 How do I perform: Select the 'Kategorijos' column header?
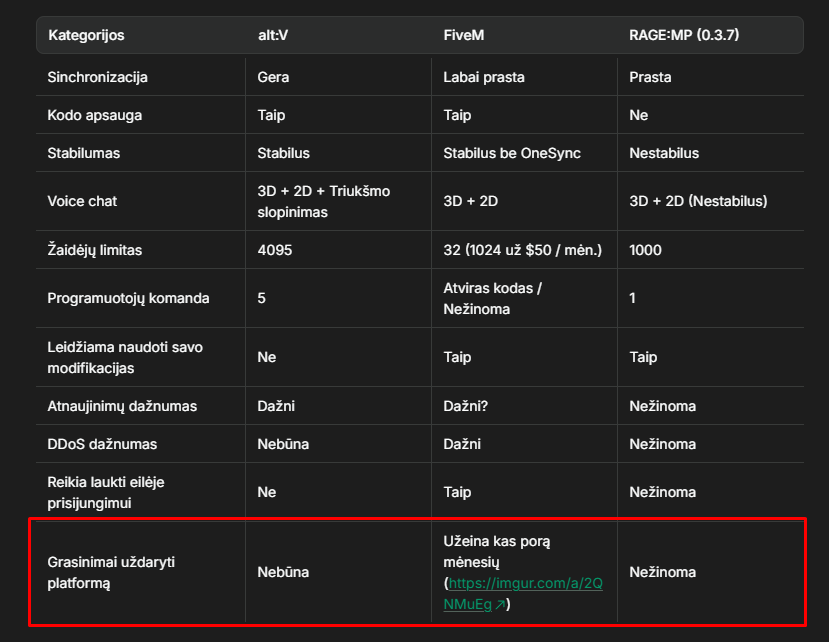tap(86, 35)
